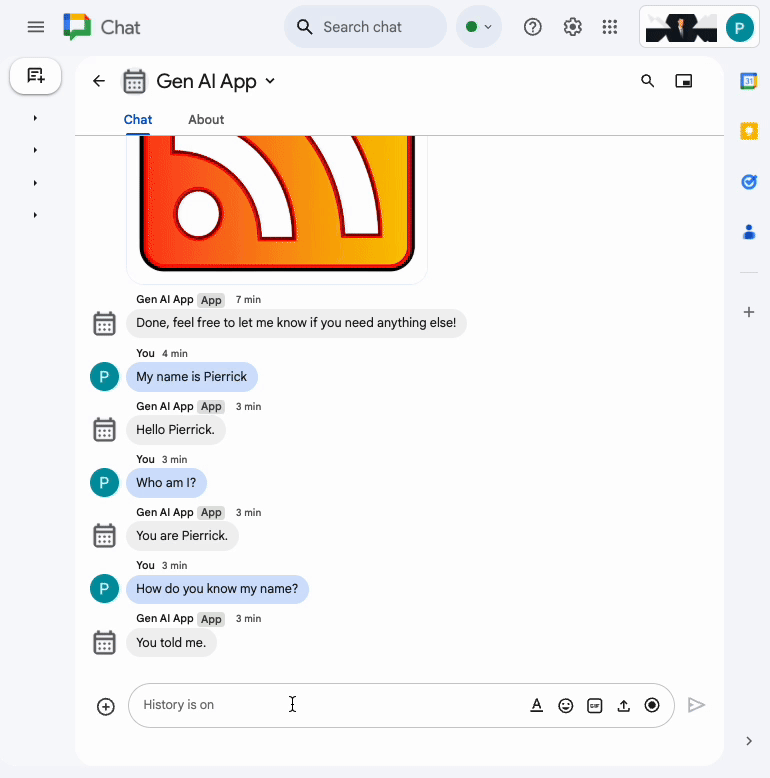Select the Chat tab
770x778 pixels.
[x=138, y=120]
